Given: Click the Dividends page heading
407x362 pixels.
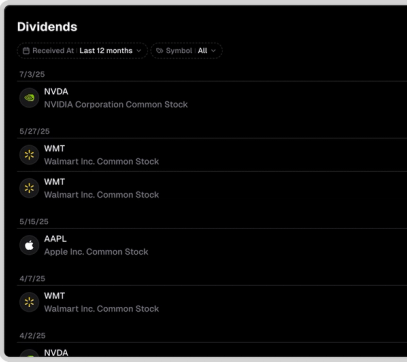Looking at the screenshot, I should point(47,27).
